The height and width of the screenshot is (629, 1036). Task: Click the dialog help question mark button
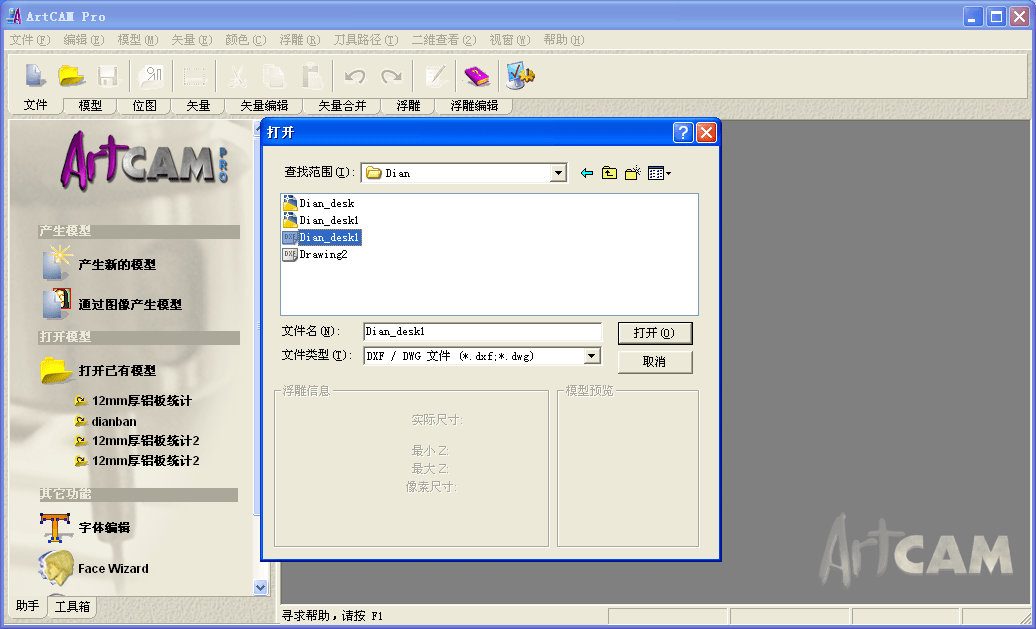(x=683, y=132)
